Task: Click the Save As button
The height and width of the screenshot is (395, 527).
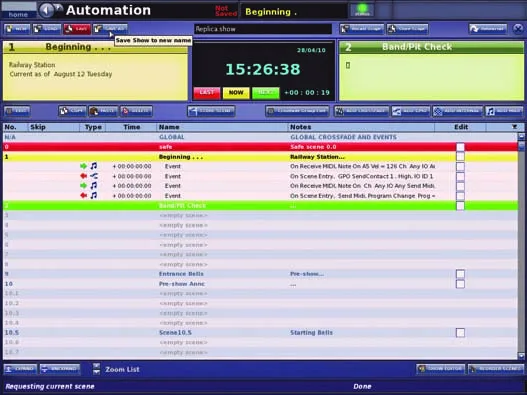Action: [x=110, y=29]
